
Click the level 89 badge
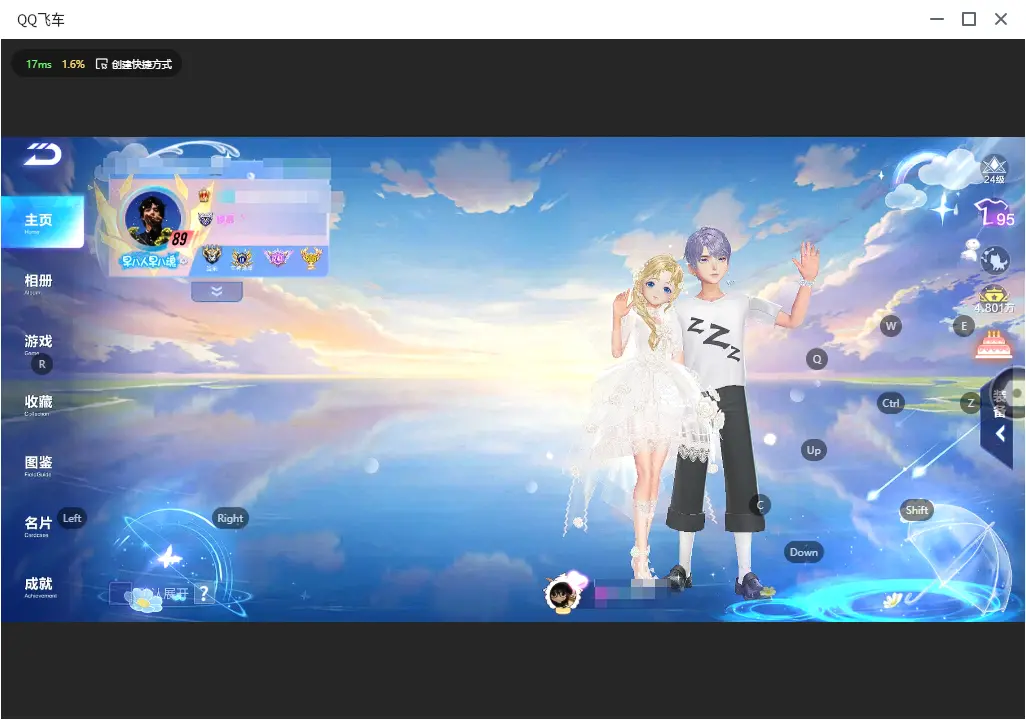pyautogui.click(x=179, y=239)
